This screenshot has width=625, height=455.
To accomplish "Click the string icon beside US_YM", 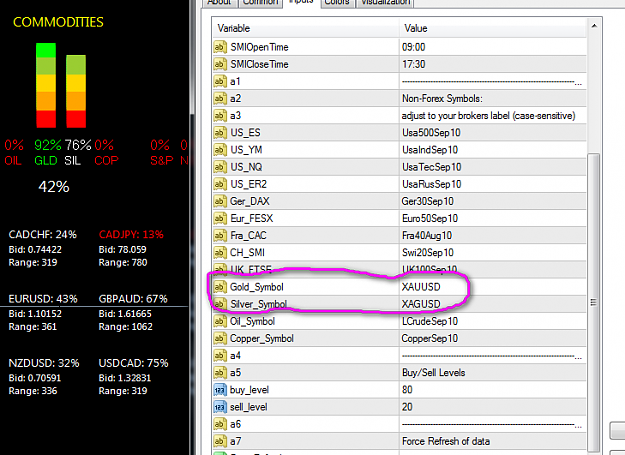I will click(x=220, y=150).
